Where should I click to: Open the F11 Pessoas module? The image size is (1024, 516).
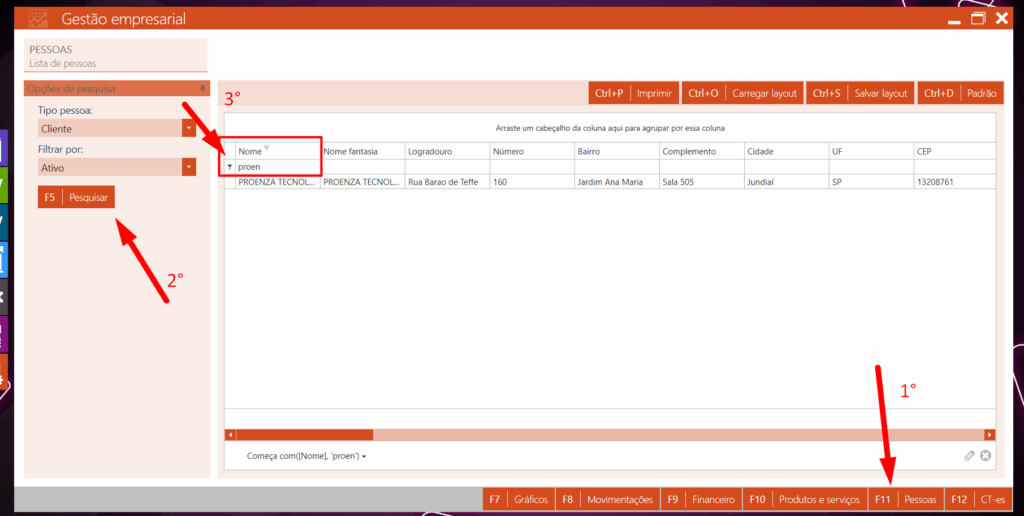point(906,499)
